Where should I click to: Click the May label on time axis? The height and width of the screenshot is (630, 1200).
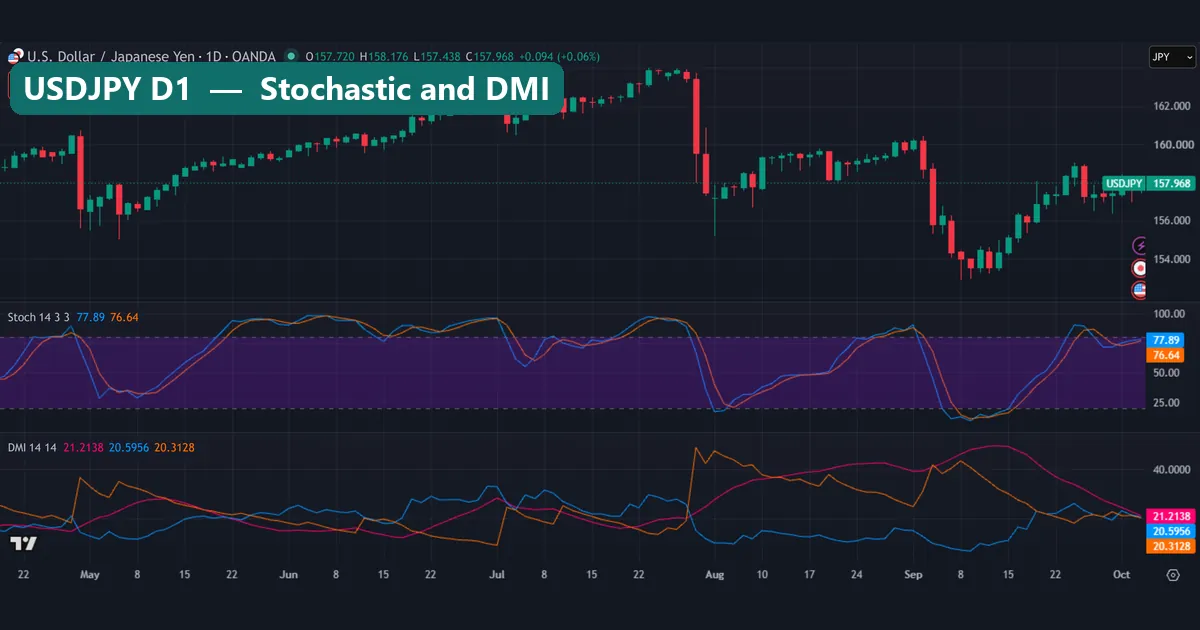(x=90, y=575)
